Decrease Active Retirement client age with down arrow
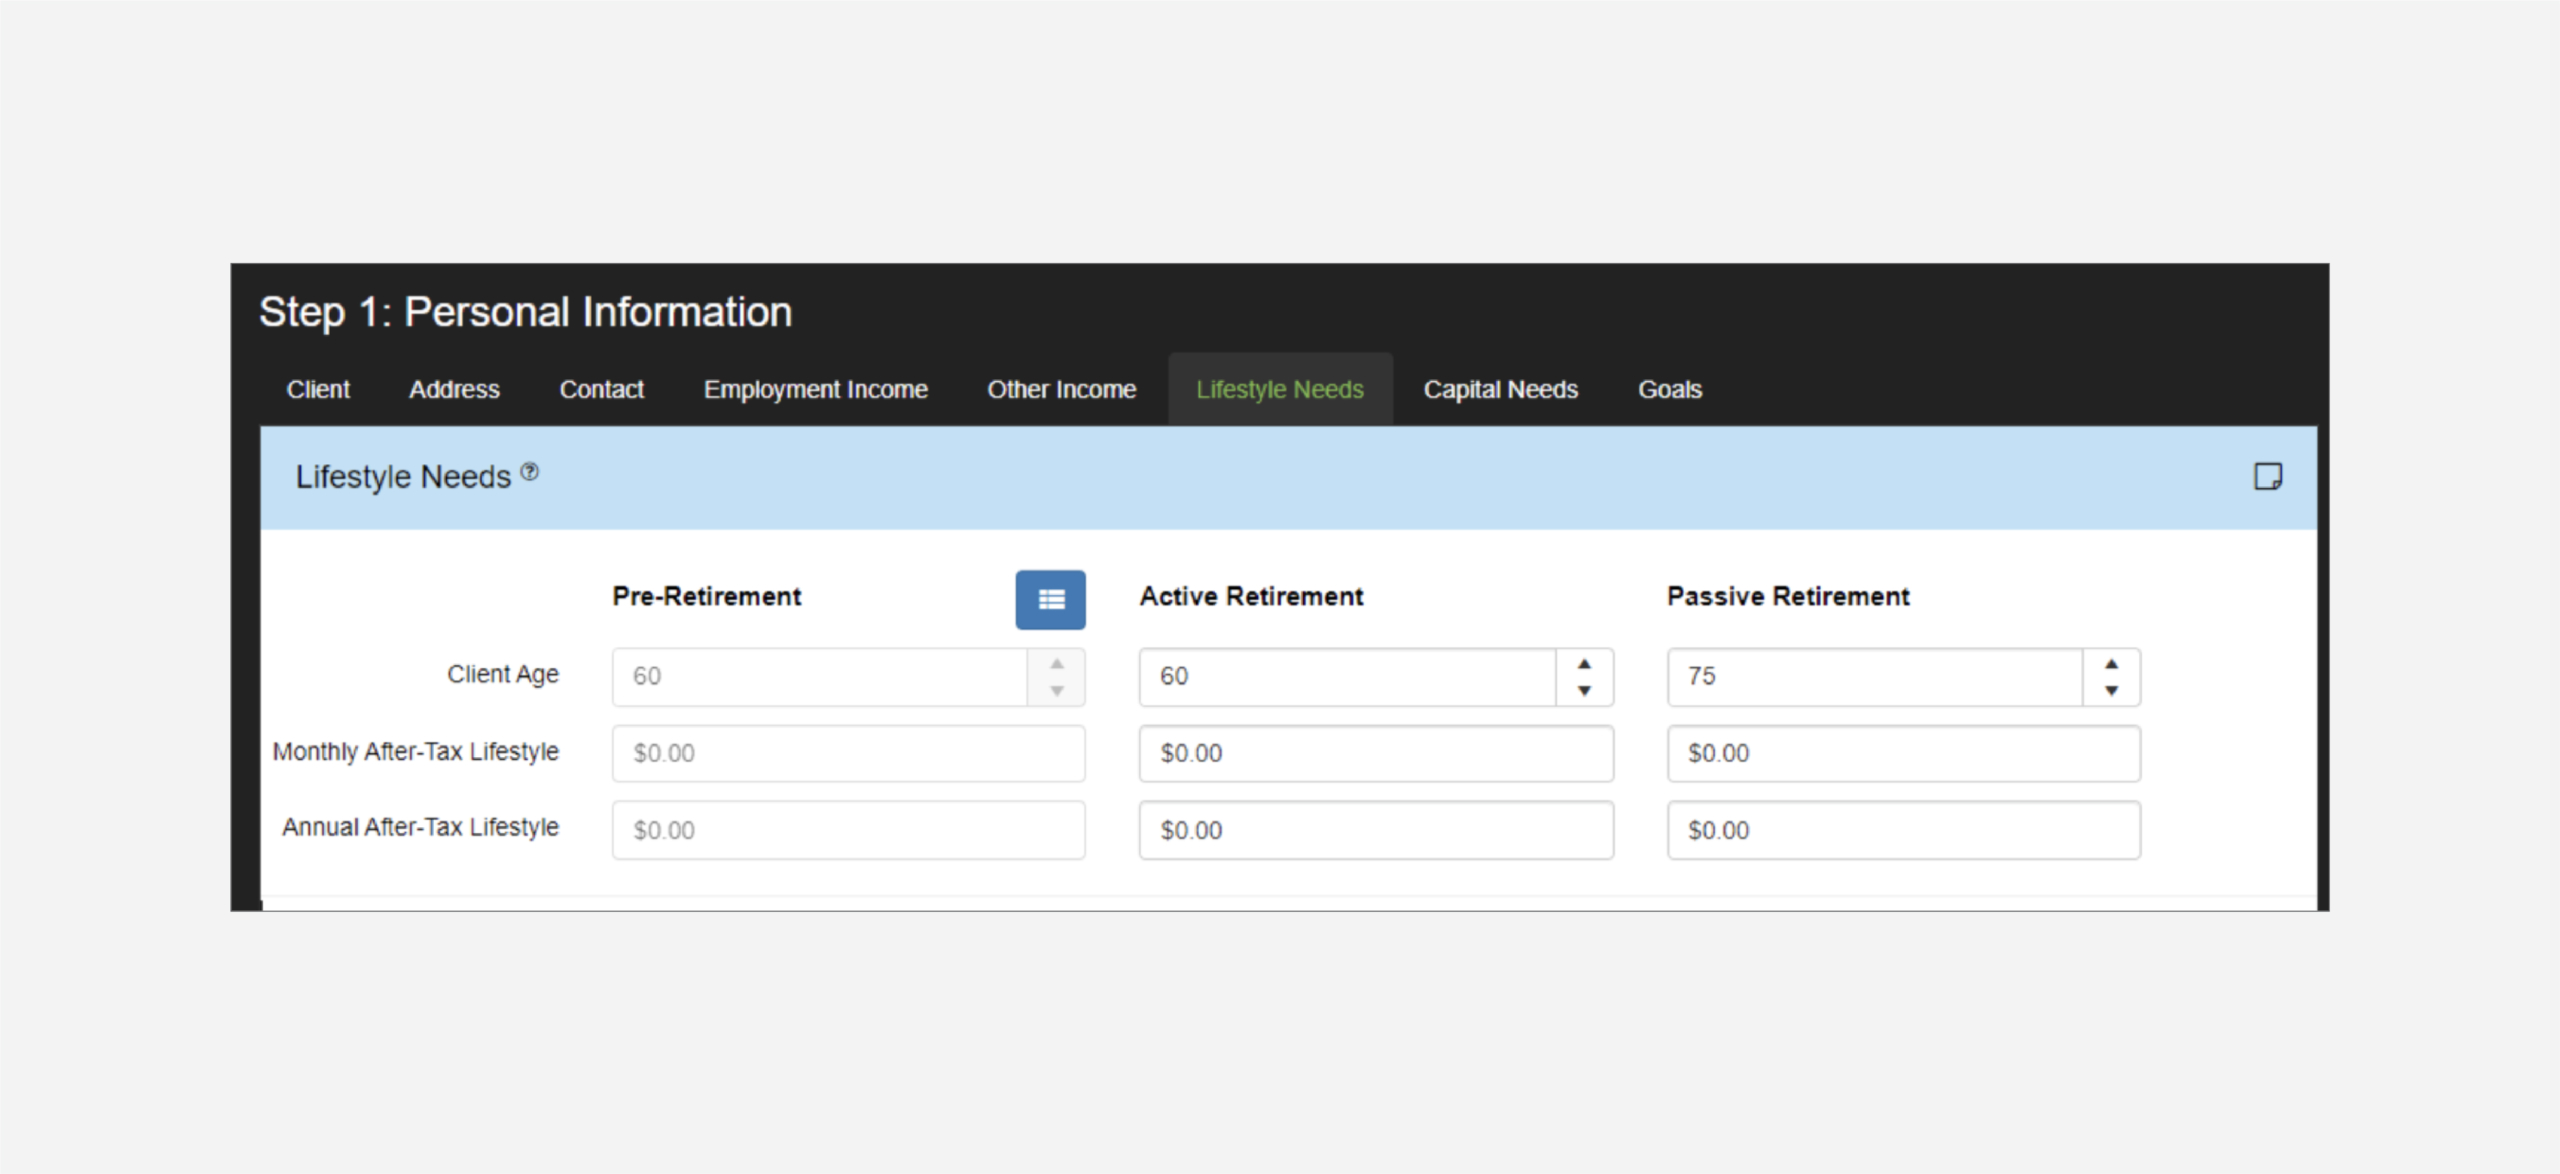The width and height of the screenshot is (2560, 1174). [x=1584, y=690]
